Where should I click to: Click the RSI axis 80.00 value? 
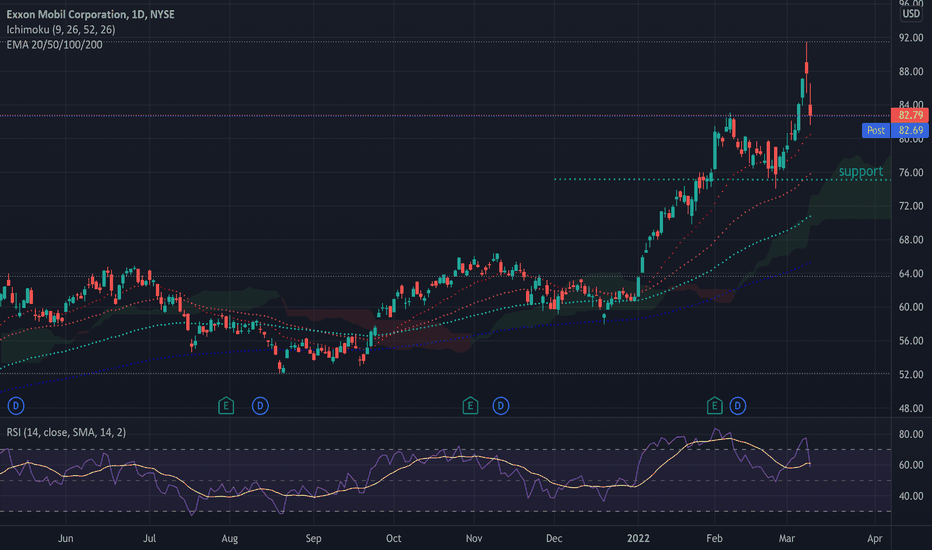click(911, 434)
